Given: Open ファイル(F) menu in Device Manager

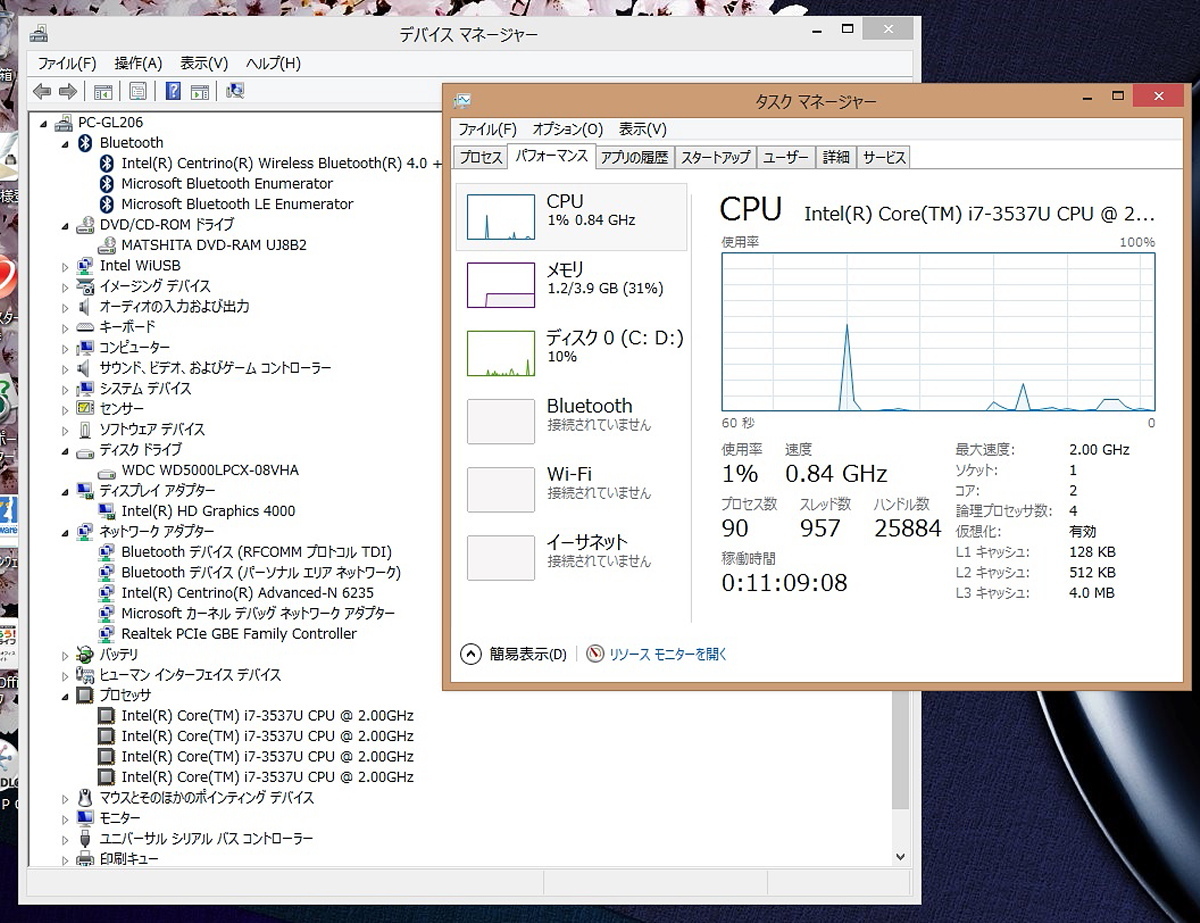Looking at the screenshot, I should click(x=66, y=63).
